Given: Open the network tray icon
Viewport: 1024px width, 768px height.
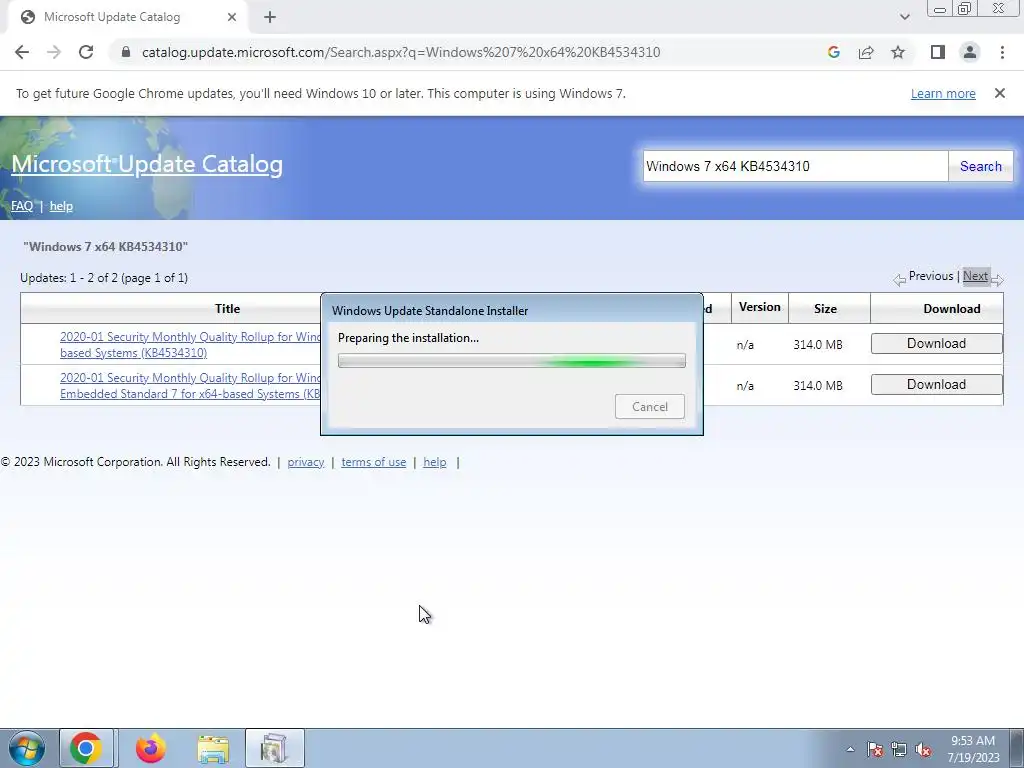Looking at the screenshot, I should [899, 750].
